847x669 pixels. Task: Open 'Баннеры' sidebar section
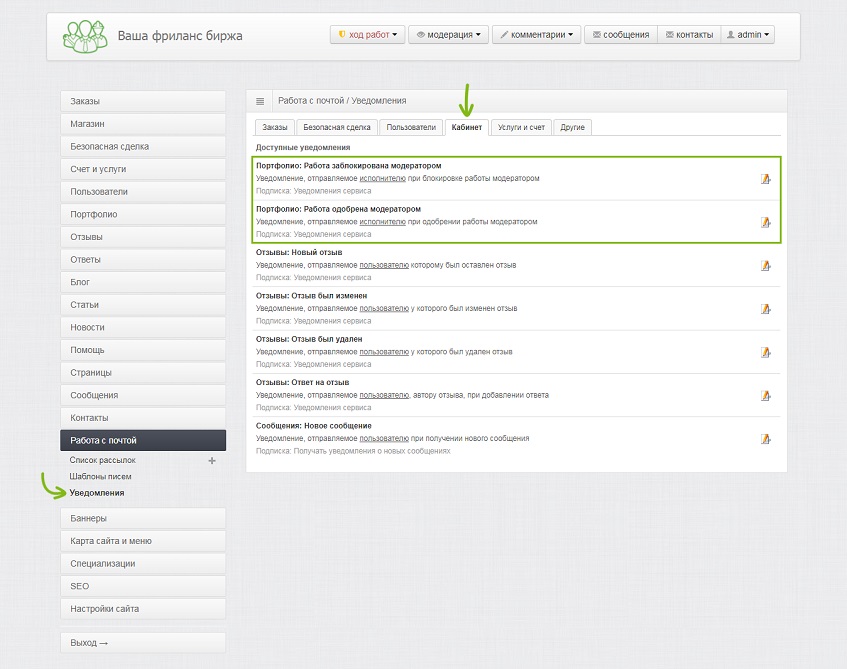143,518
